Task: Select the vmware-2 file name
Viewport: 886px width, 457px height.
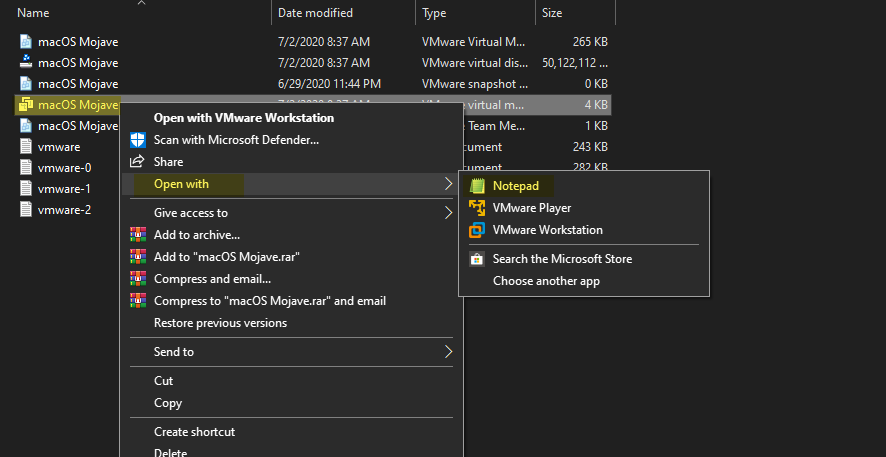Action: coord(64,210)
